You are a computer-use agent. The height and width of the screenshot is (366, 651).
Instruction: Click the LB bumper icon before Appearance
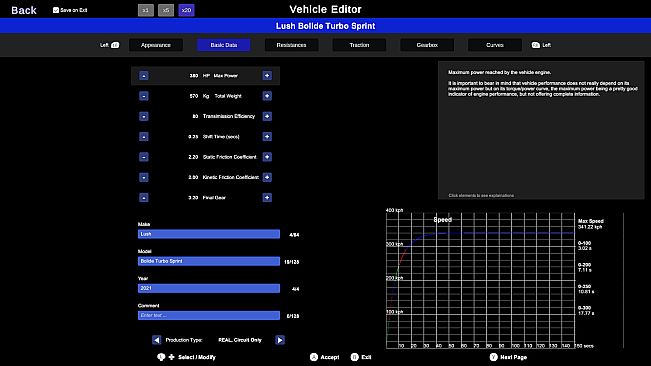[x=115, y=45]
